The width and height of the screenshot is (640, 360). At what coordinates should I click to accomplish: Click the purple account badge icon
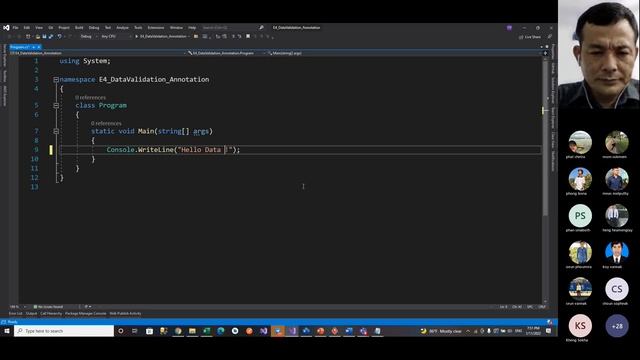tap(509, 28)
